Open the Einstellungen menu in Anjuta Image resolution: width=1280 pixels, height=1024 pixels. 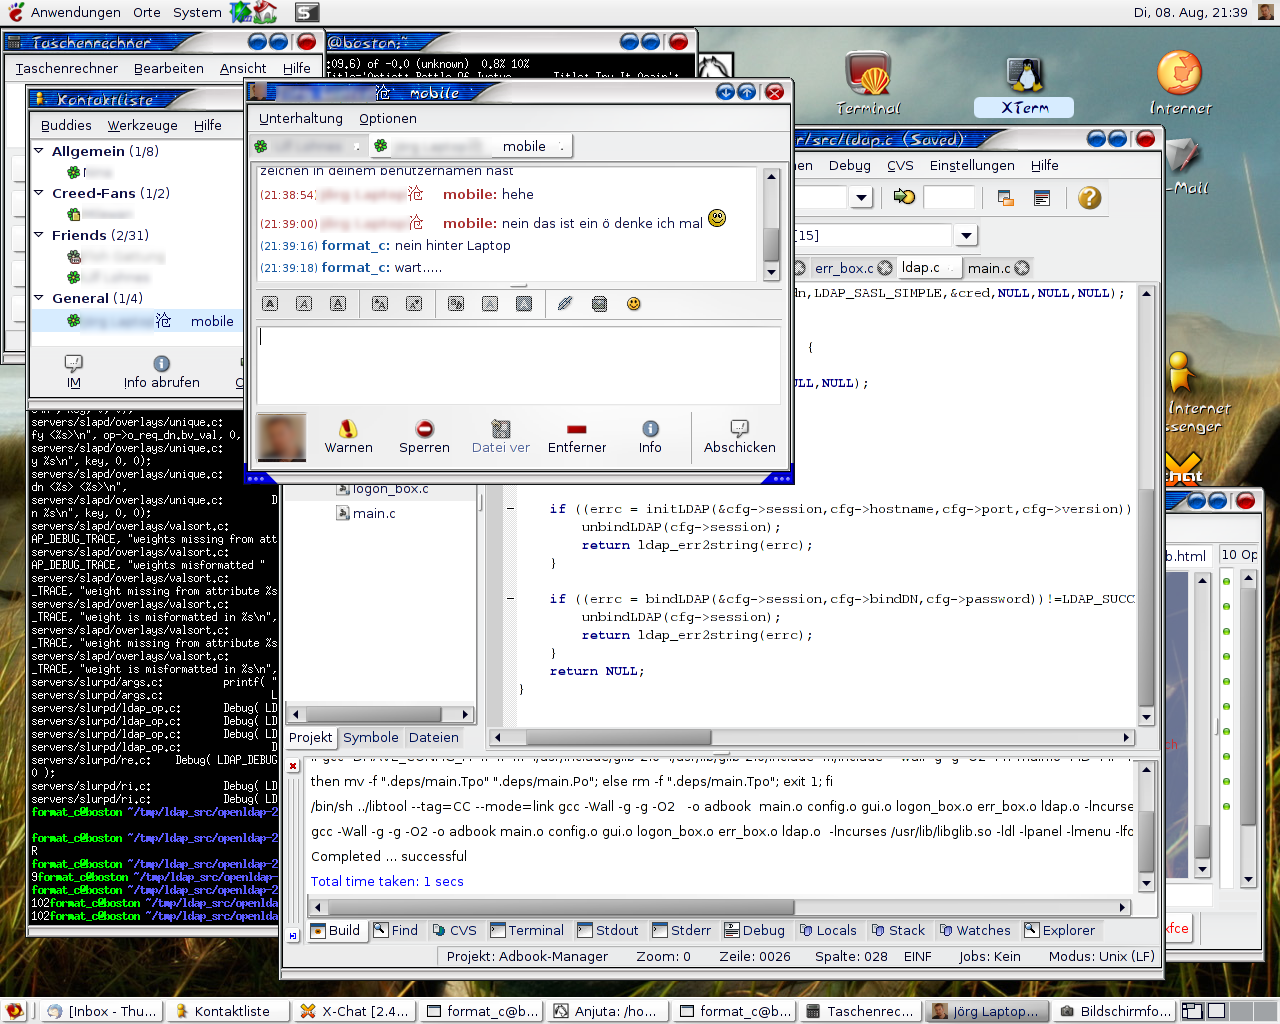[x=971, y=166]
